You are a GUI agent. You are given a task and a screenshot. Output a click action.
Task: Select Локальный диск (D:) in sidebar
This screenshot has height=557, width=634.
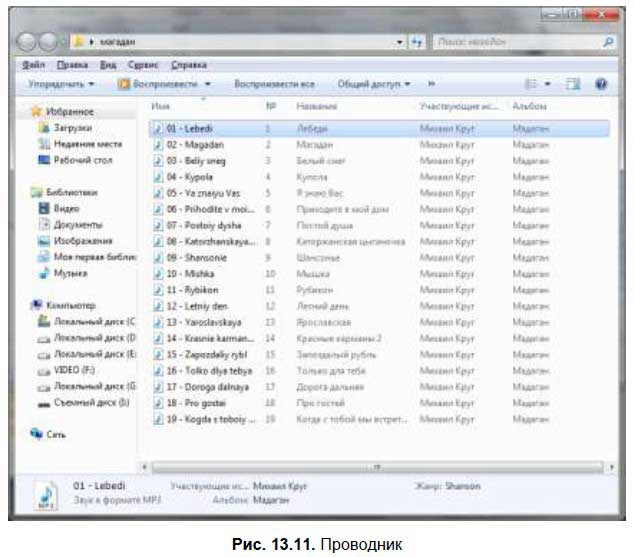pyautogui.click(x=95, y=338)
